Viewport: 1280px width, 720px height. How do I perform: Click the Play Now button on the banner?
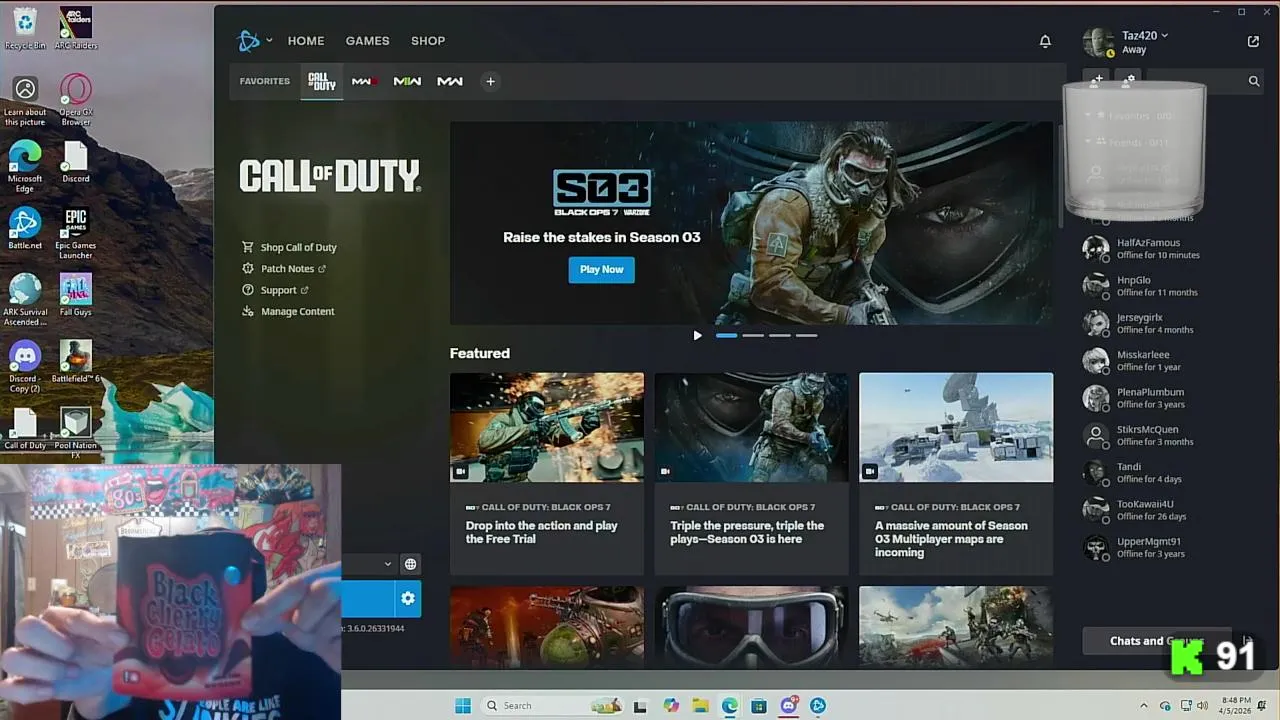602,270
